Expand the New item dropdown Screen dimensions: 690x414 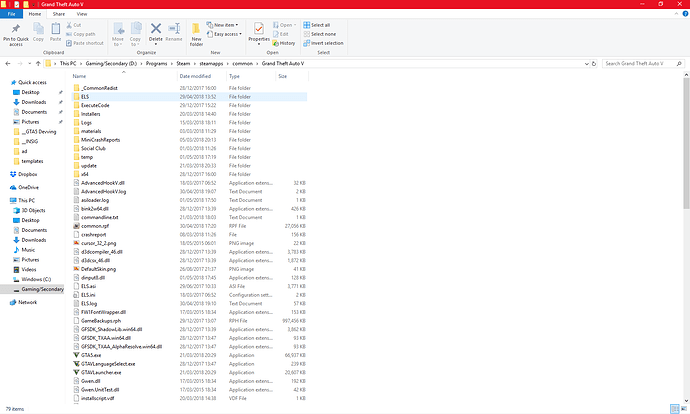(225, 24)
